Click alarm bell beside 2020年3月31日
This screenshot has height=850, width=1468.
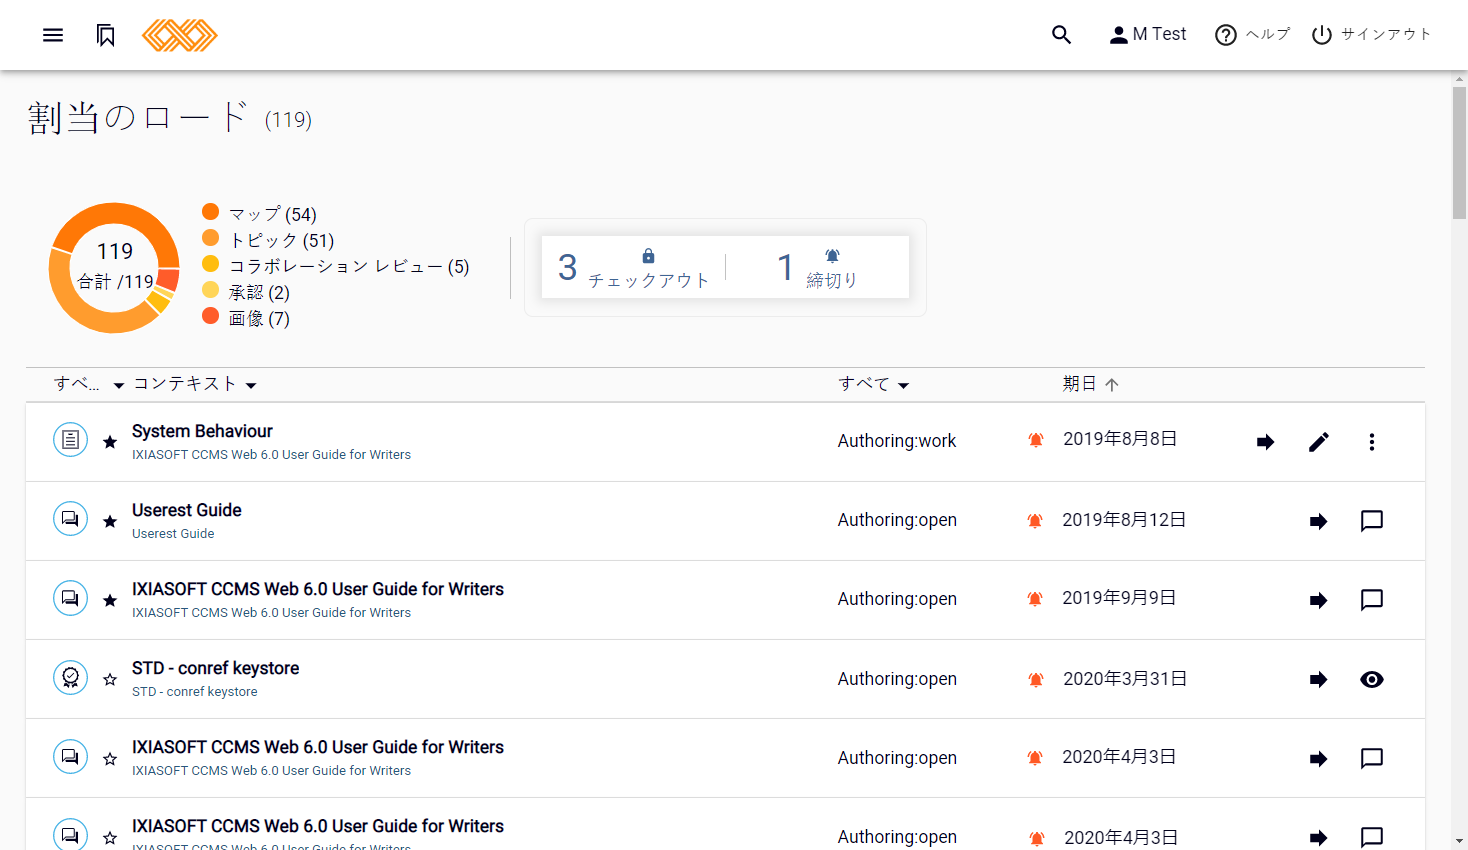1036,680
